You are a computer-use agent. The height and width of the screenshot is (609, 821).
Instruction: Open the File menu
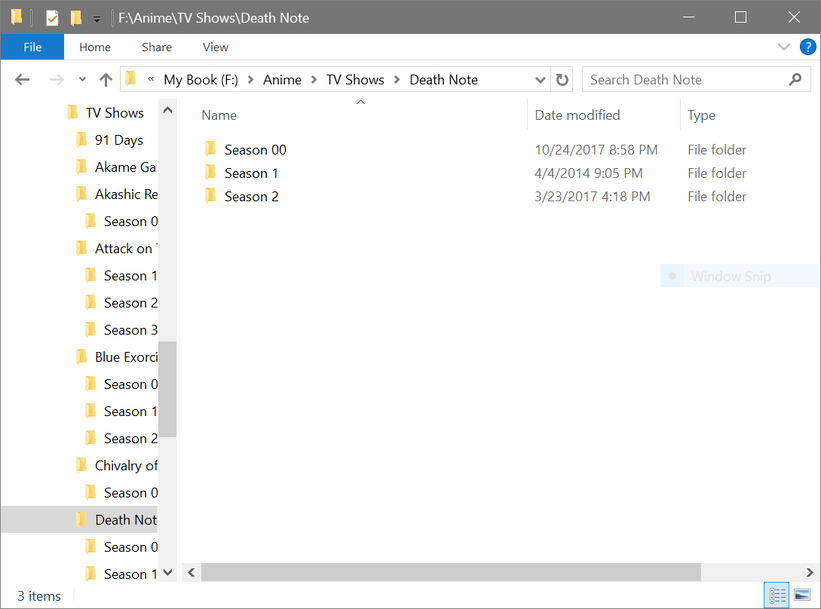point(32,47)
